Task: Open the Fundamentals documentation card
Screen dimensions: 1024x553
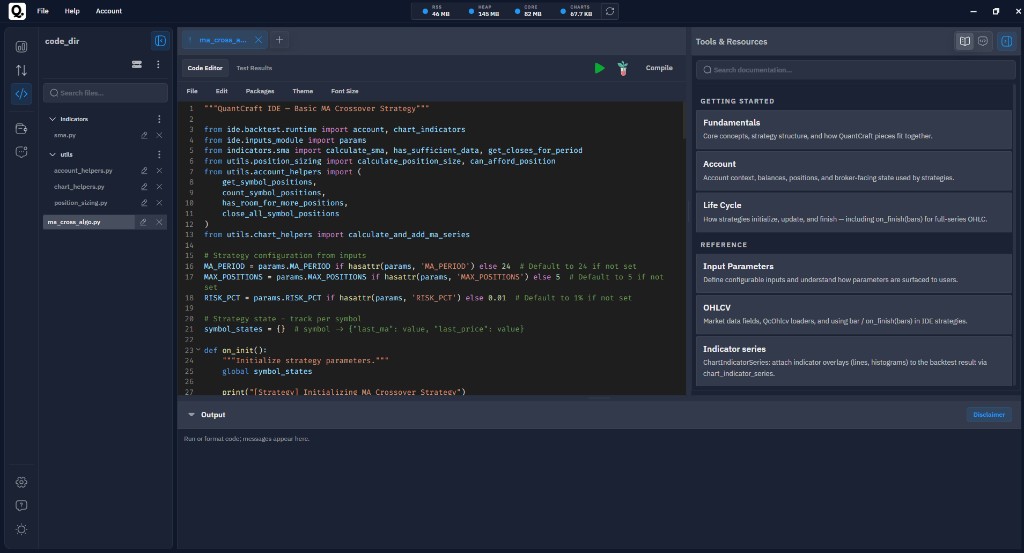Action: pyautogui.click(x=854, y=129)
